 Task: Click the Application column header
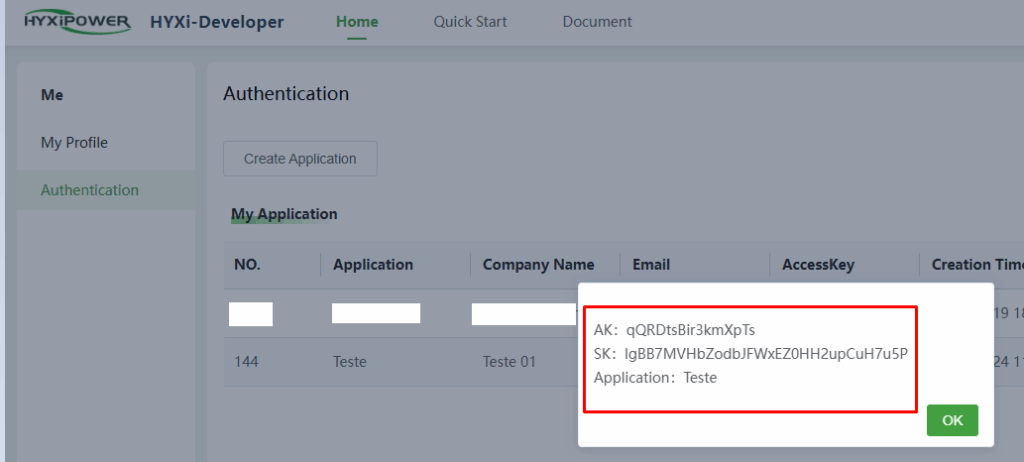373,265
